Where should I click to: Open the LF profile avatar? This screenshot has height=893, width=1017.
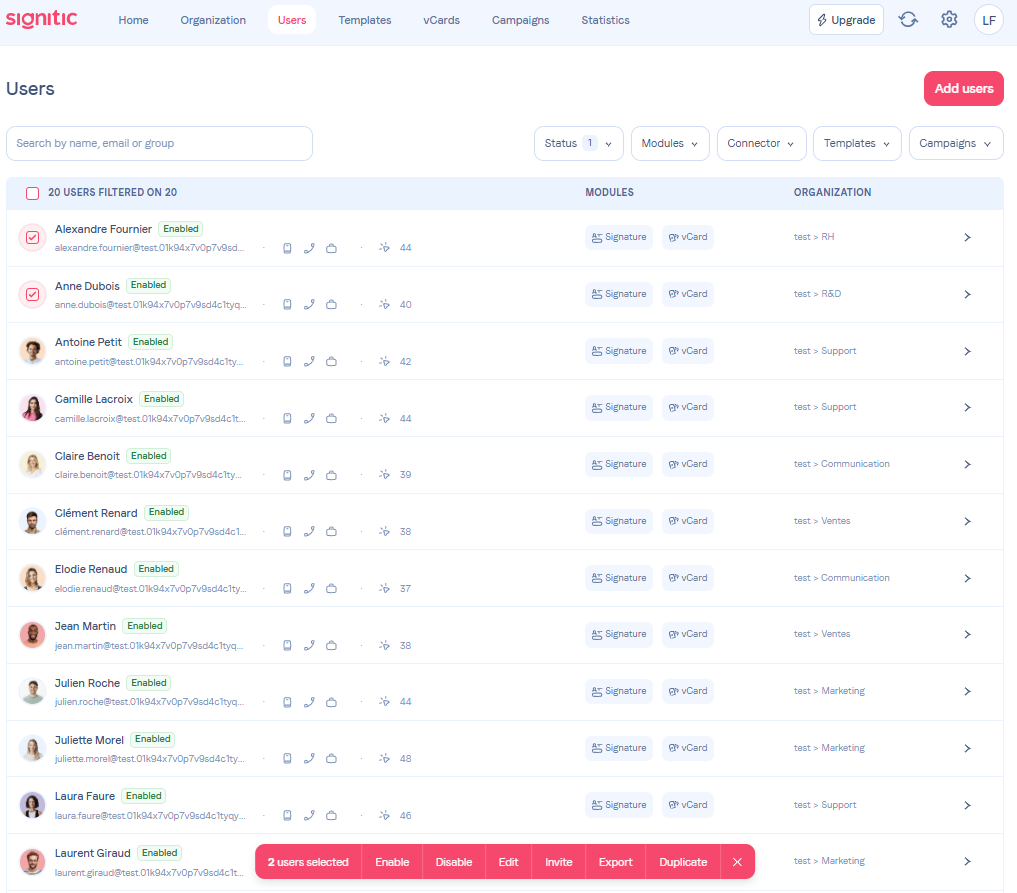click(x=988, y=20)
